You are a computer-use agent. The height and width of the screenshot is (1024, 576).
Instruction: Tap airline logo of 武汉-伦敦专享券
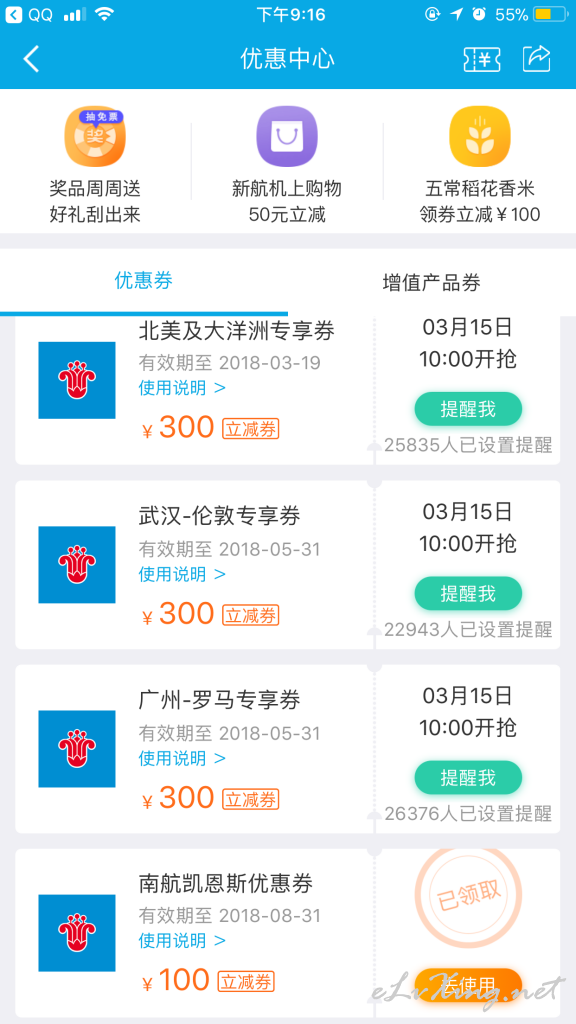pos(77,564)
